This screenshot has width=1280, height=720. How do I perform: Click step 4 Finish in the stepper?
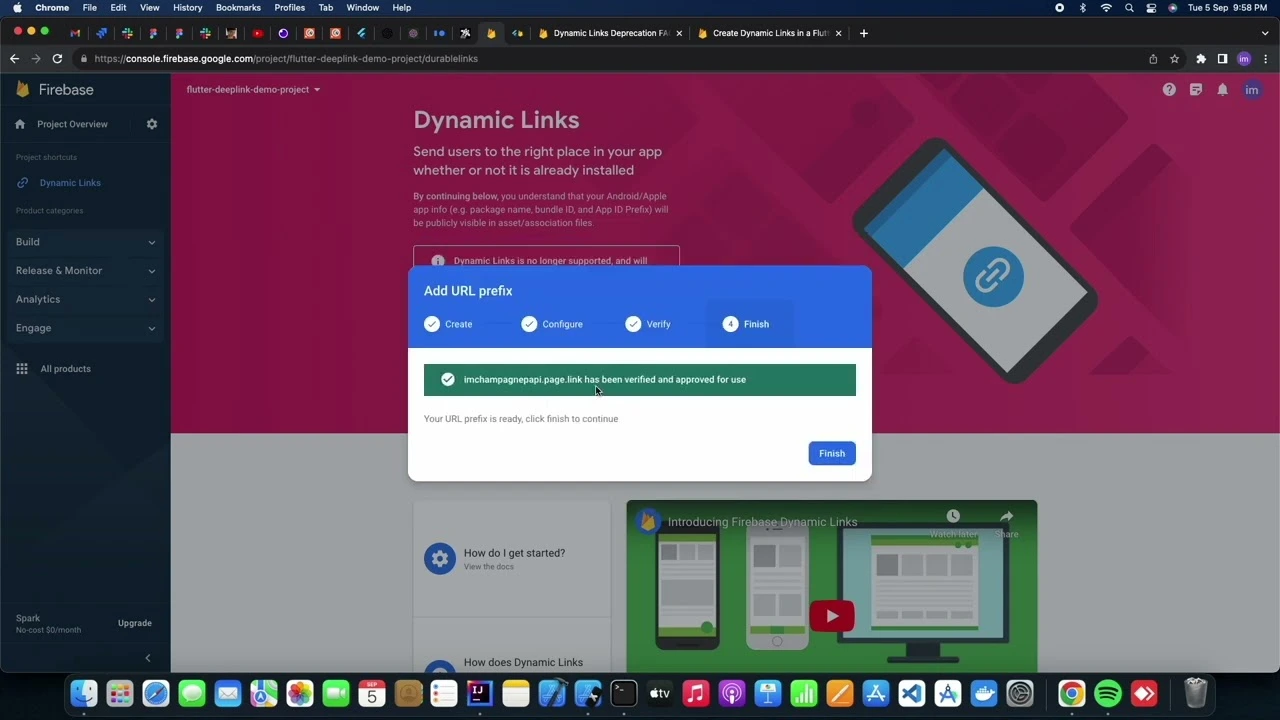746,324
